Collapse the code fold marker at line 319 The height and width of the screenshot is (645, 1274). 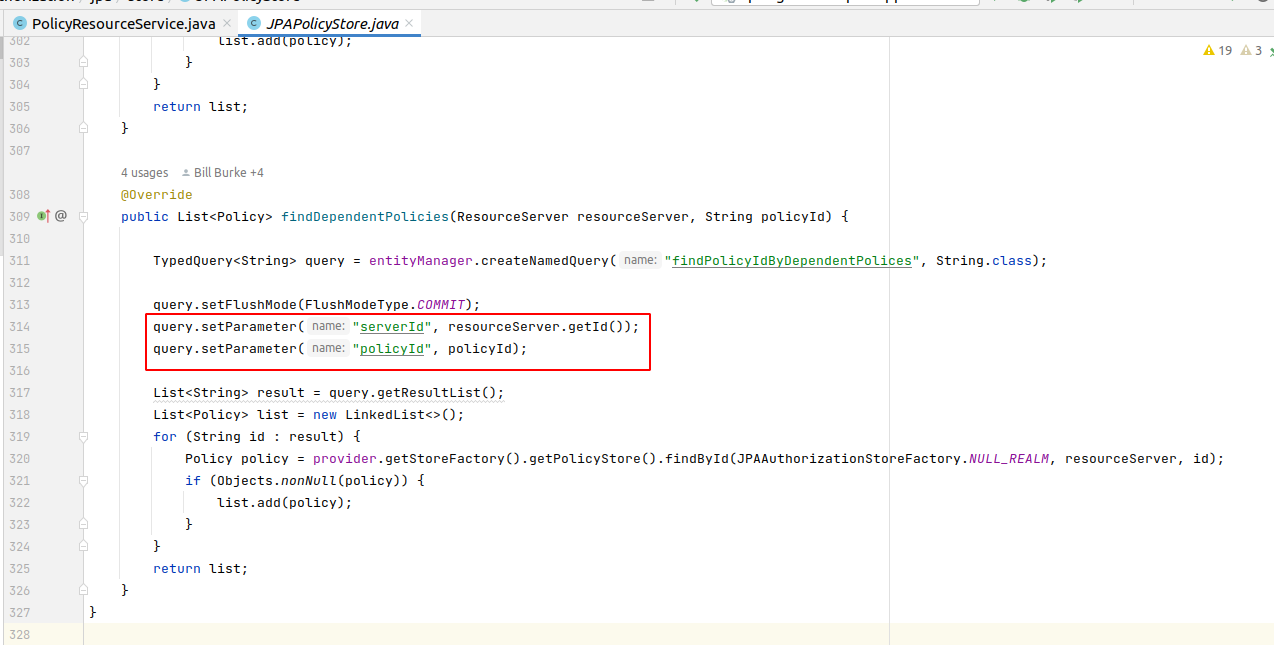tap(84, 436)
